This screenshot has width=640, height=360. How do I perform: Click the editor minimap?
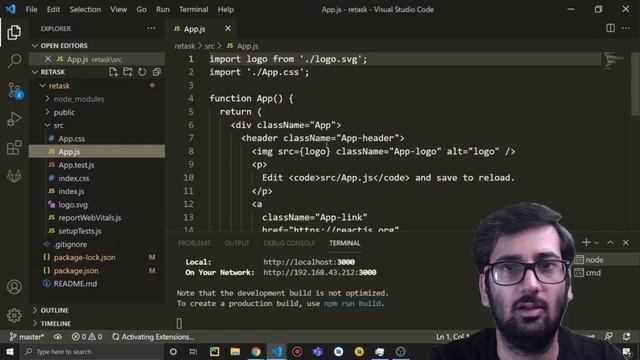click(x=614, y=60)
